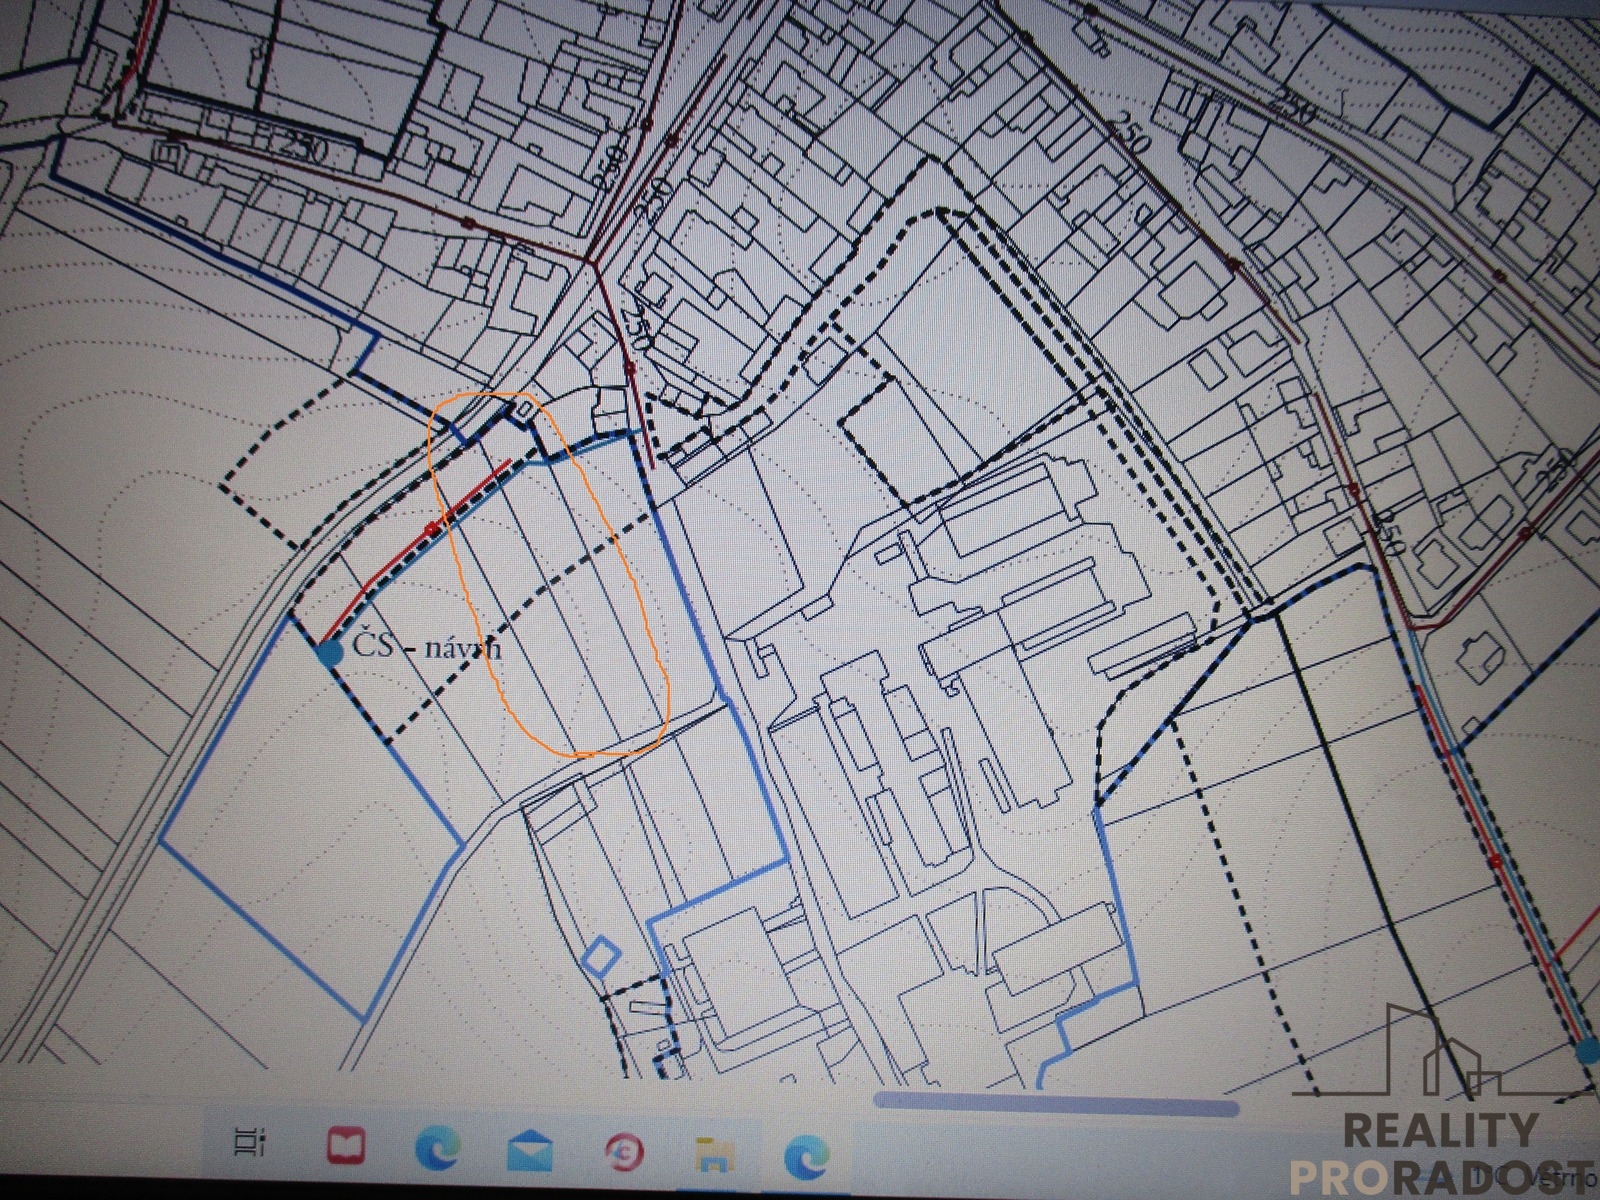Click the blue dot at bottom right edge

[1588, 1051]
